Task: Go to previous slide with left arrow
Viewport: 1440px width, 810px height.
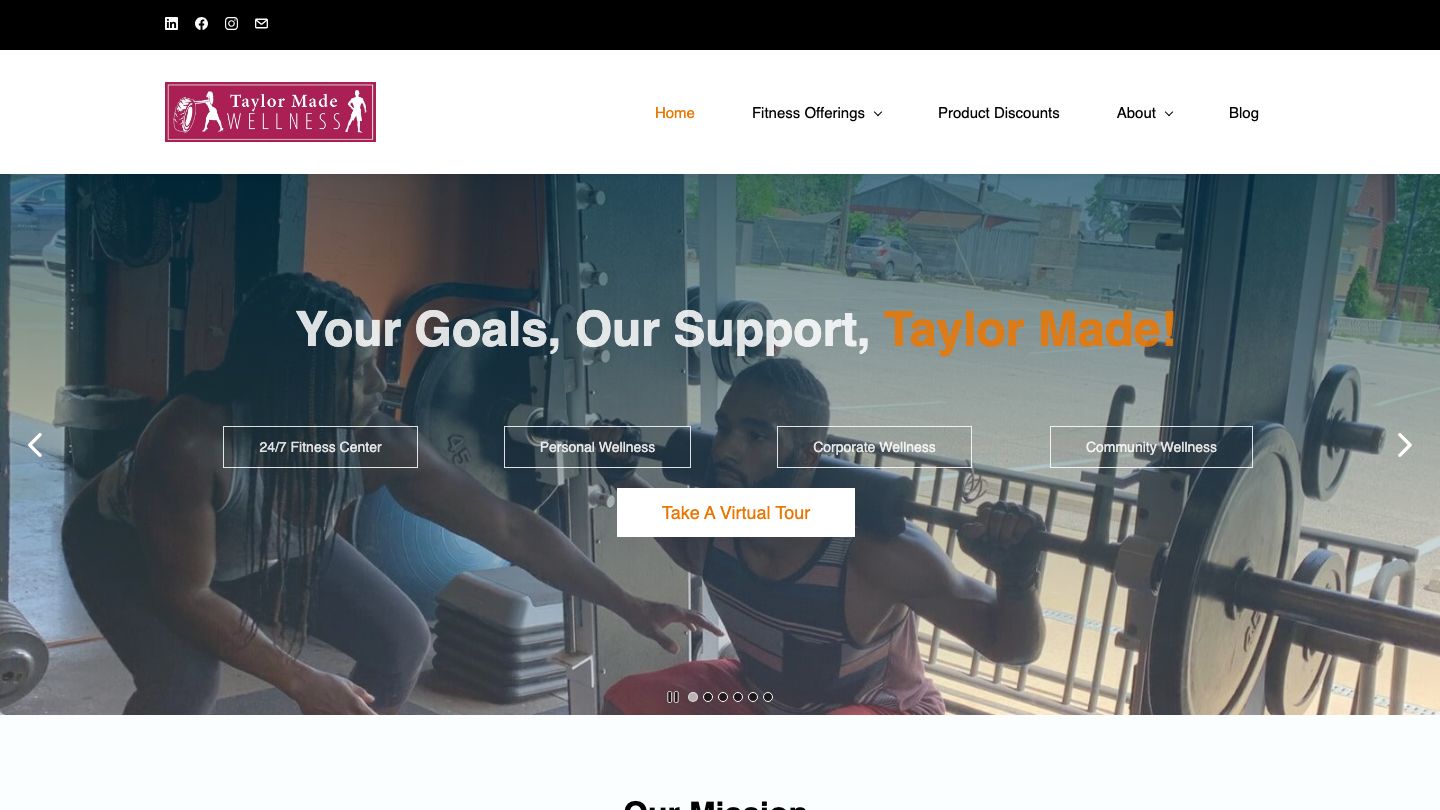Action: (35, 445)
